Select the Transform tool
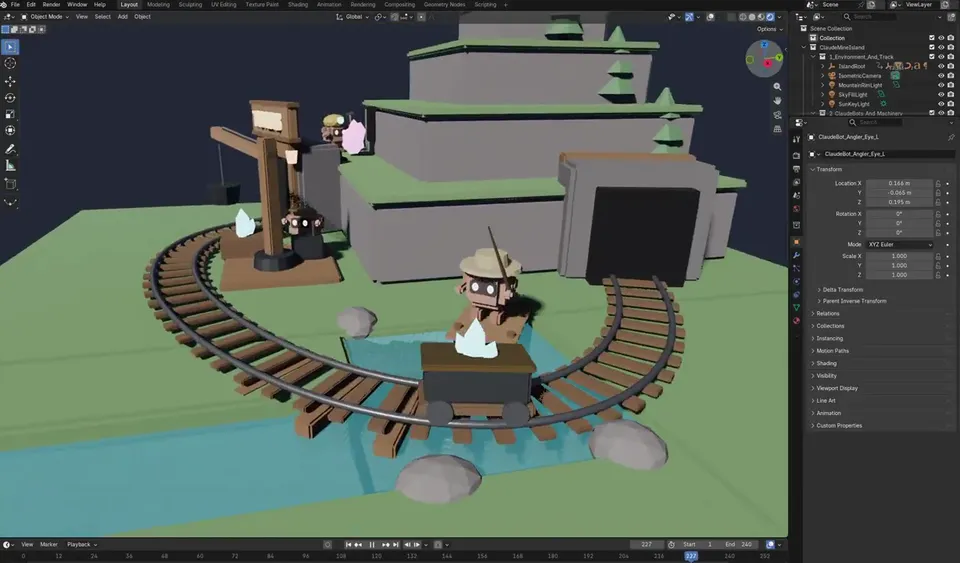Screen dimensions: 960x563 10,130
